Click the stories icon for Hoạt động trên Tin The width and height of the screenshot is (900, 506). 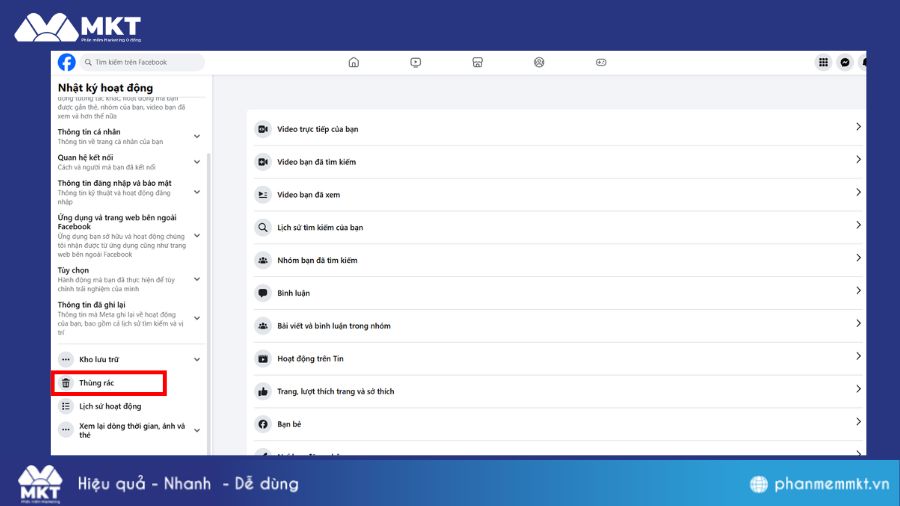click(x=263, y=359)
